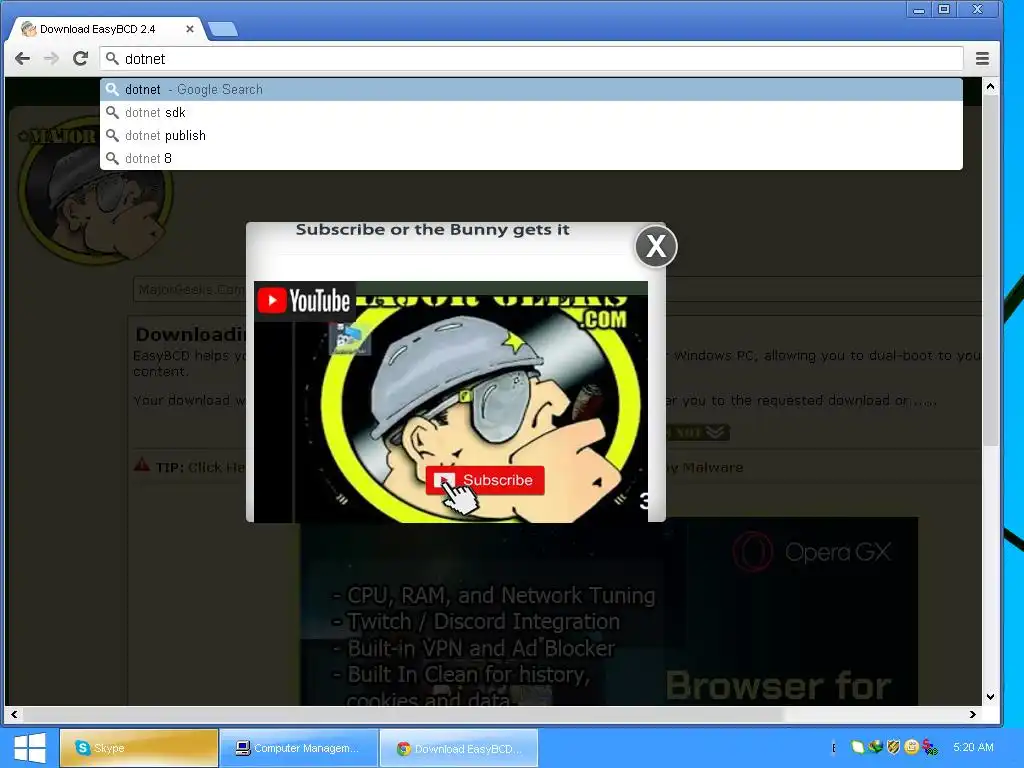Screen dimensions: 1024x768
Task: Click the 5:20 AM system clock
Action: coord(973,747)
